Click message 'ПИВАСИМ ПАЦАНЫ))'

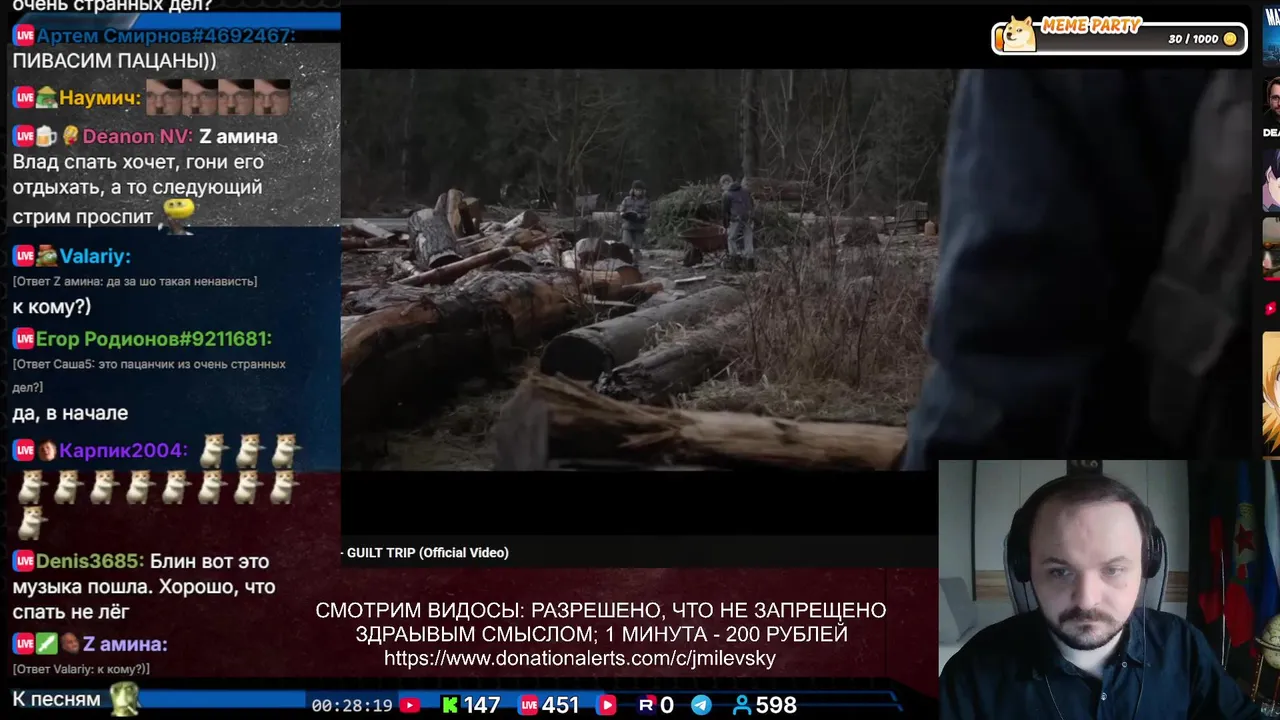click(x=114, y=61)
